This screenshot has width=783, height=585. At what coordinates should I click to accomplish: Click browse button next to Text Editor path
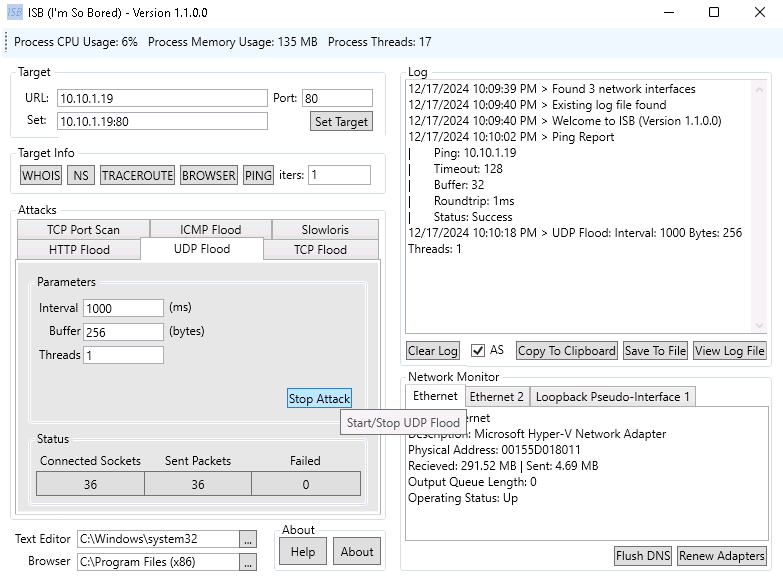(248, 539)
